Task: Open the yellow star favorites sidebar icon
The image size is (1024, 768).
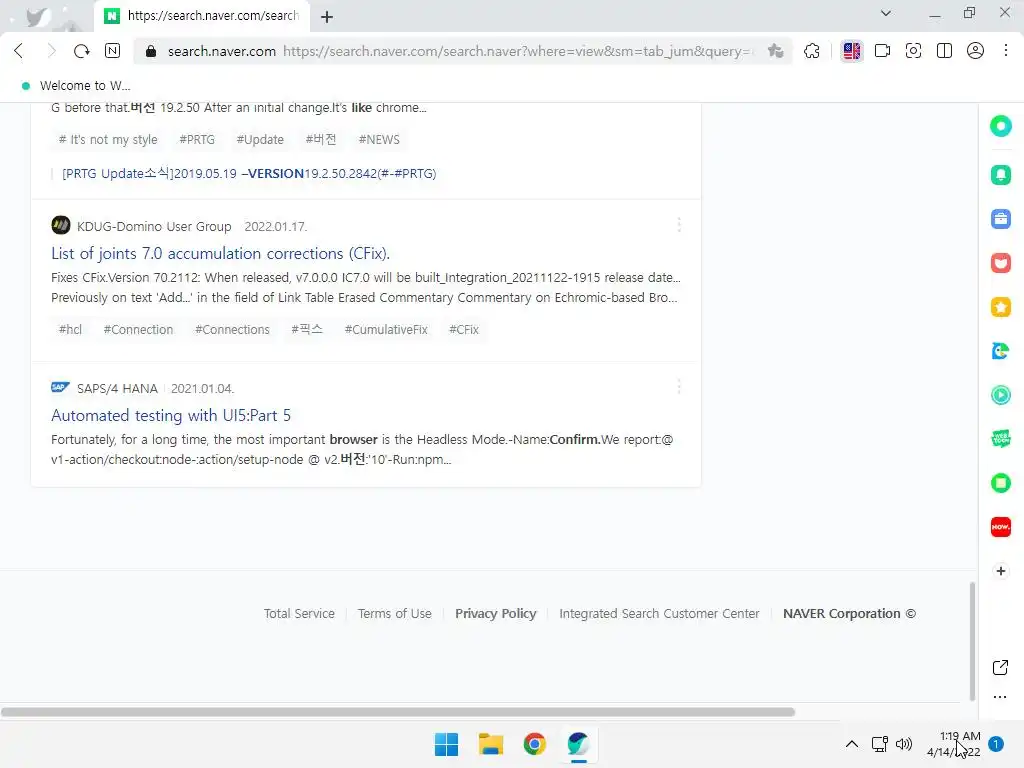Action: tap(1000, 307)
